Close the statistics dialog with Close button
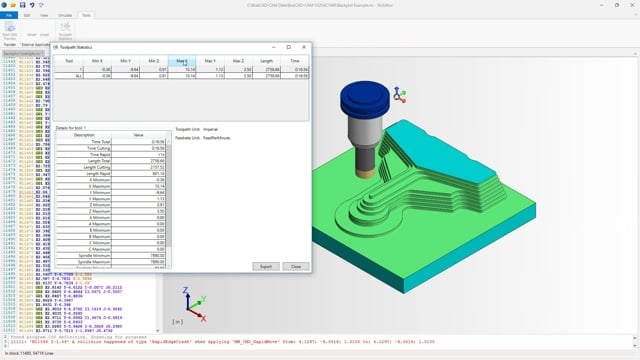This screenshot has height=360, width=640. click(x=296, y=267)
